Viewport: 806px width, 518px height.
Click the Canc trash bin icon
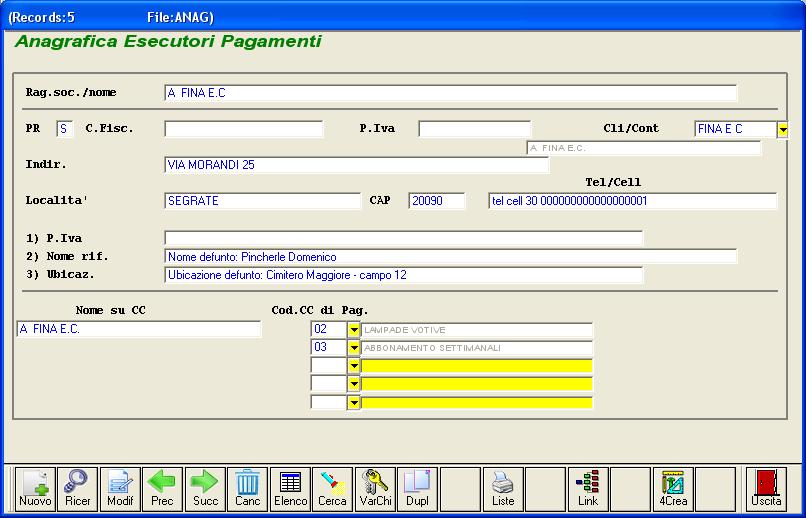pos(248,489)
